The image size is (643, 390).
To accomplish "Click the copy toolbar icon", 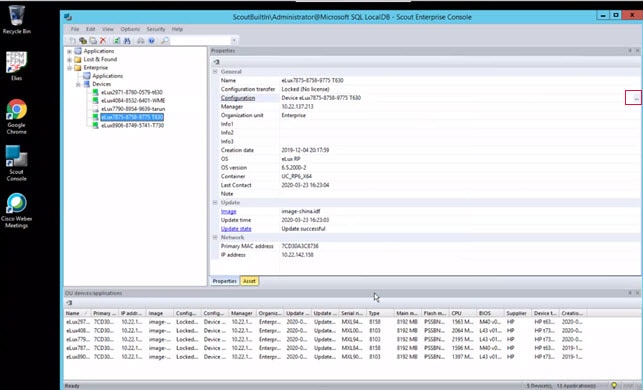I will 83,40.
